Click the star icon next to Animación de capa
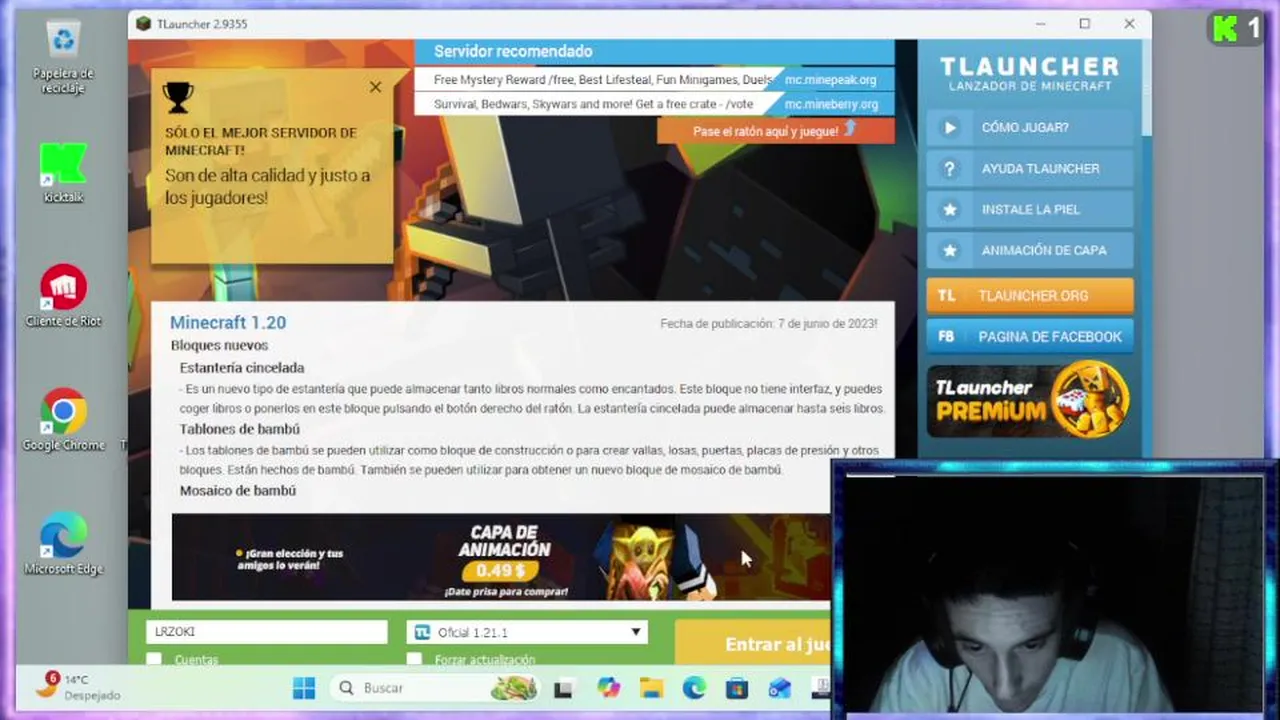 click(950, 251)
